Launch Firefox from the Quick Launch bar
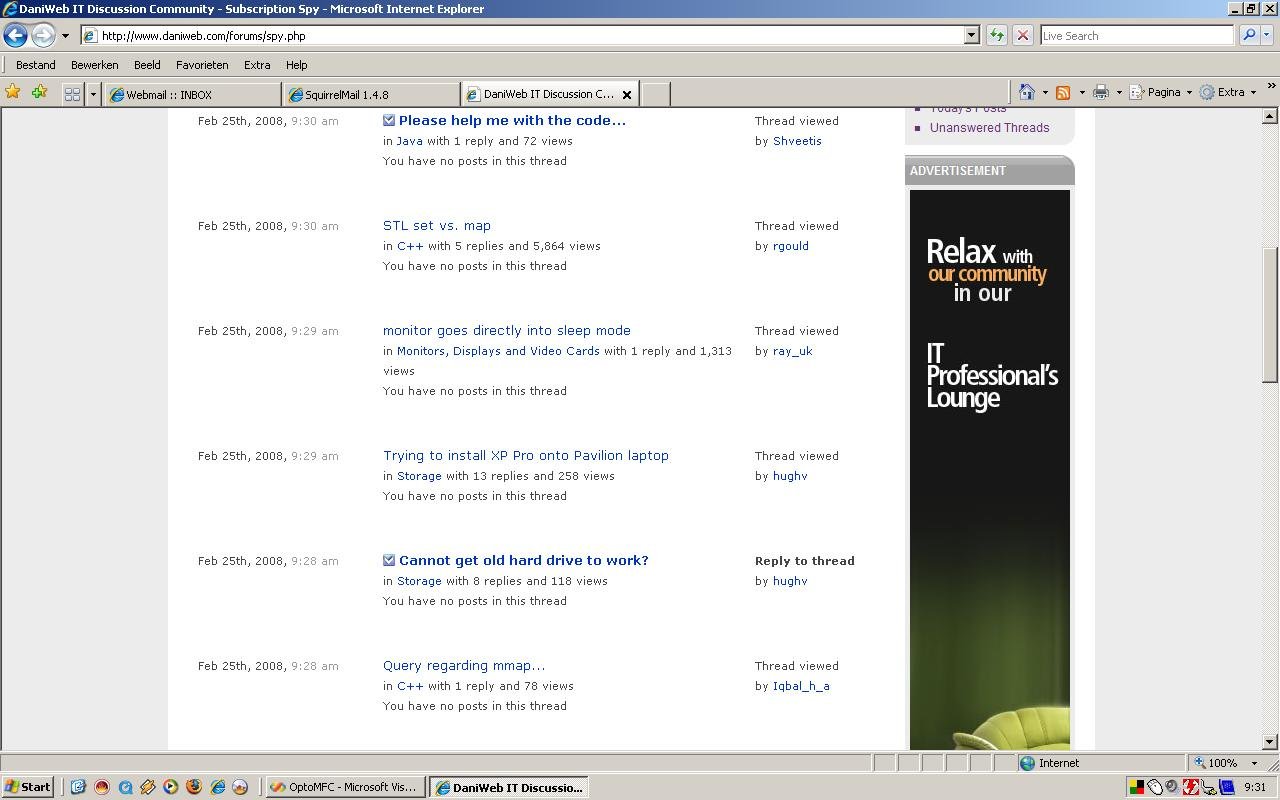This screenshot has width=1280, height=800. (194, 787)
